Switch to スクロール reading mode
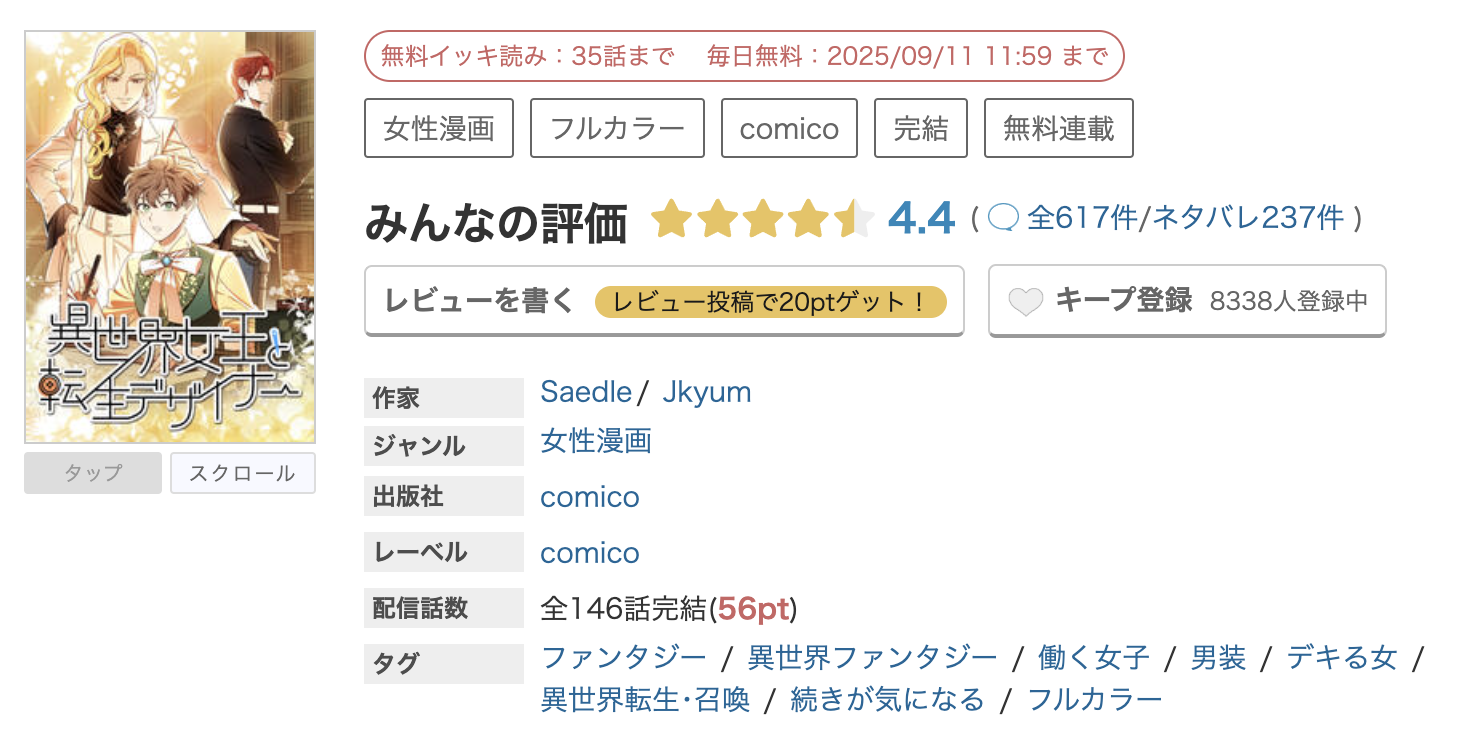 click(242, 473)
